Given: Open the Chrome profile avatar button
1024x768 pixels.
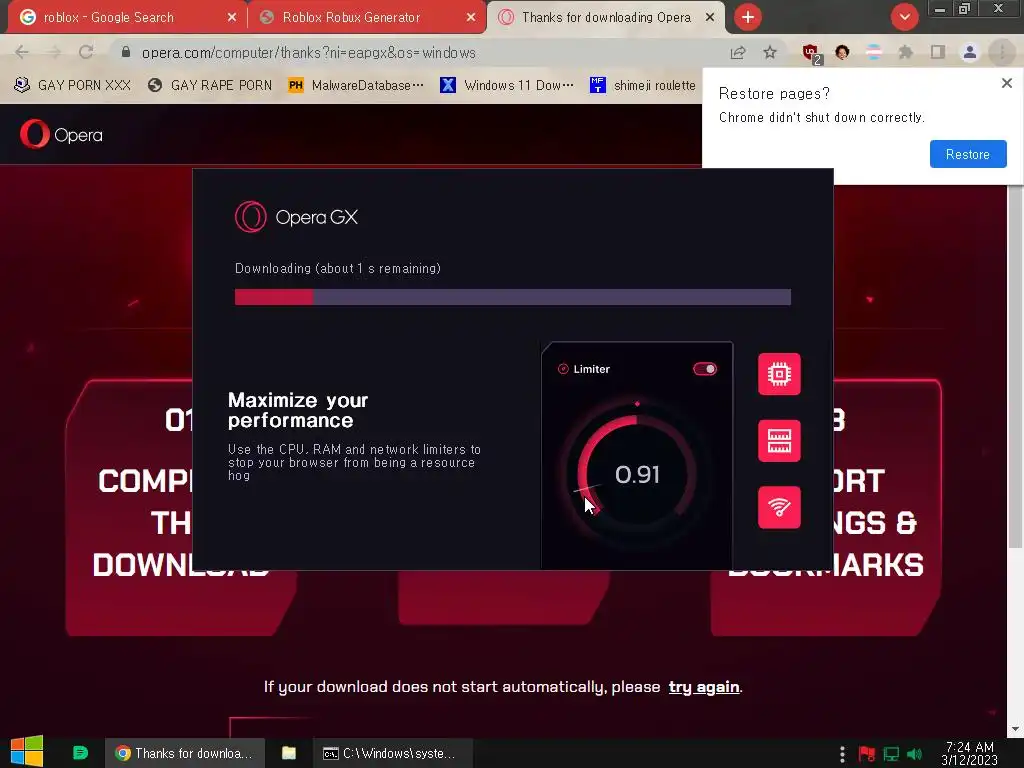Looking at the screenshot, I should (x=970, y=52).
